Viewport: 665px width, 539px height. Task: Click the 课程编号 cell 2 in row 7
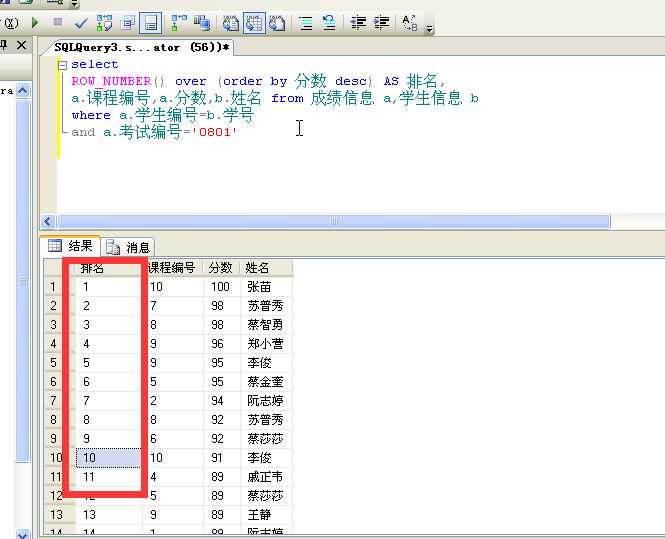(x=173, y=401)
